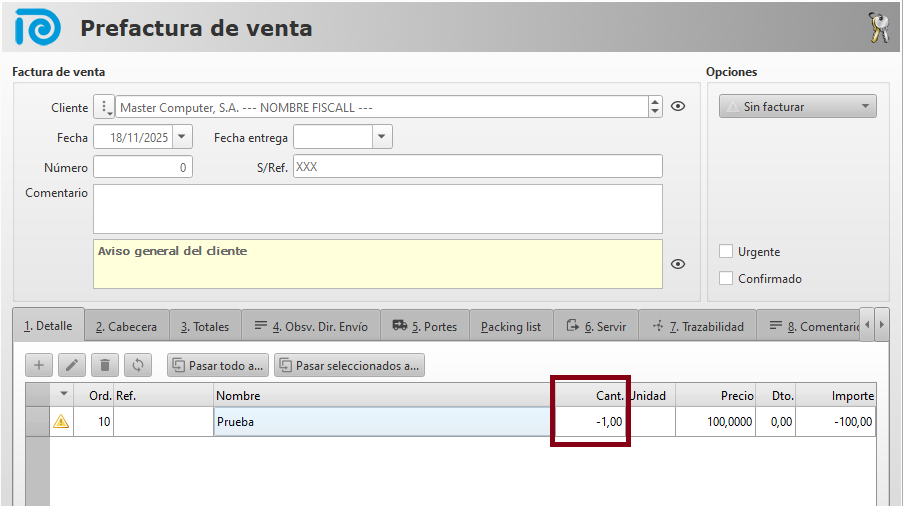Click the warning triangle on Prueba row

tap(61, 422)
